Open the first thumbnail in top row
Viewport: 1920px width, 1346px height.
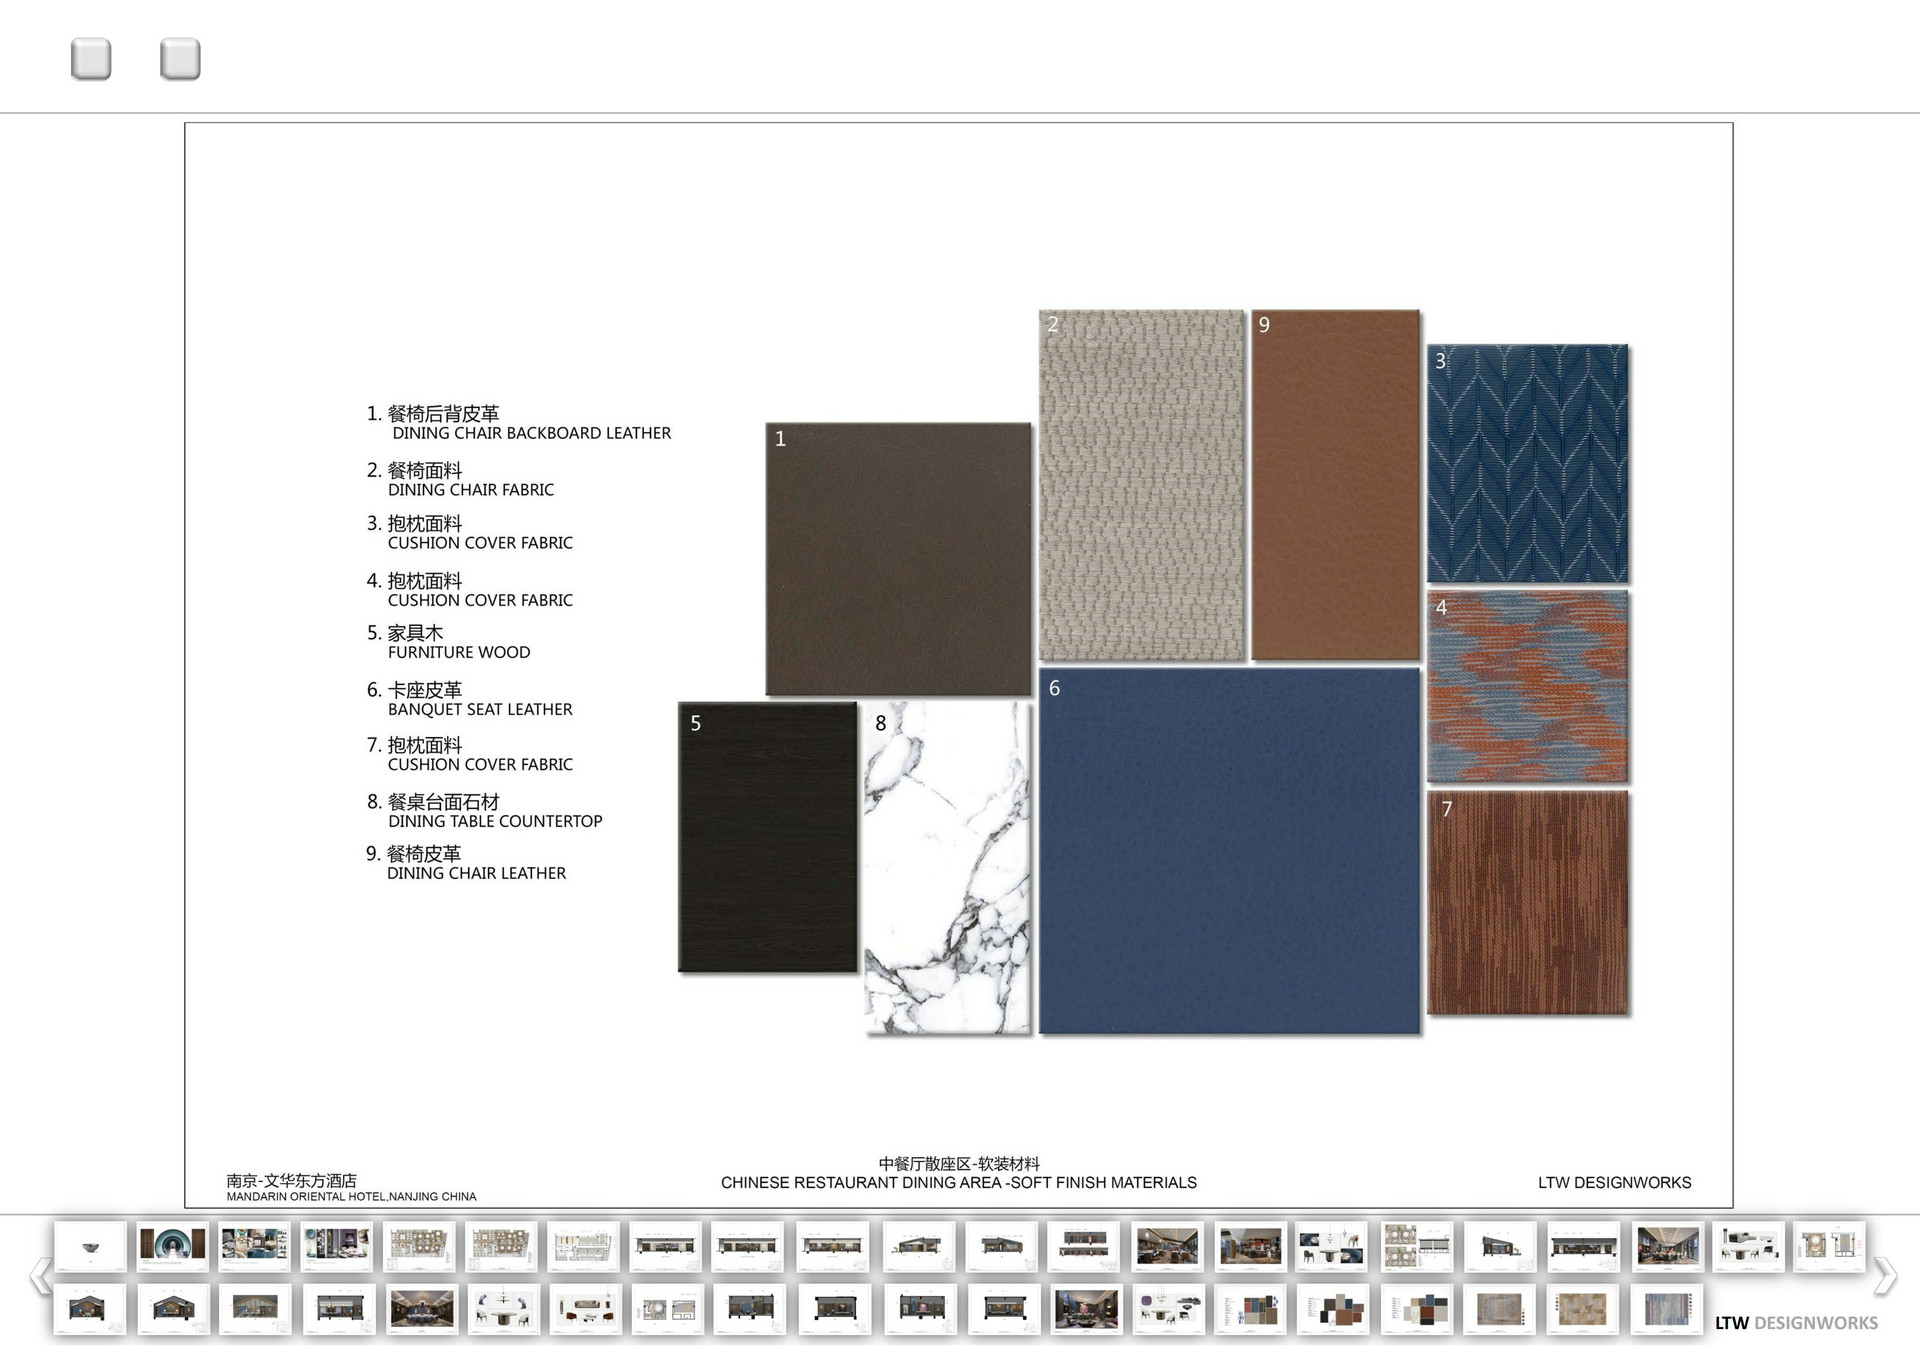point(90,1246)
